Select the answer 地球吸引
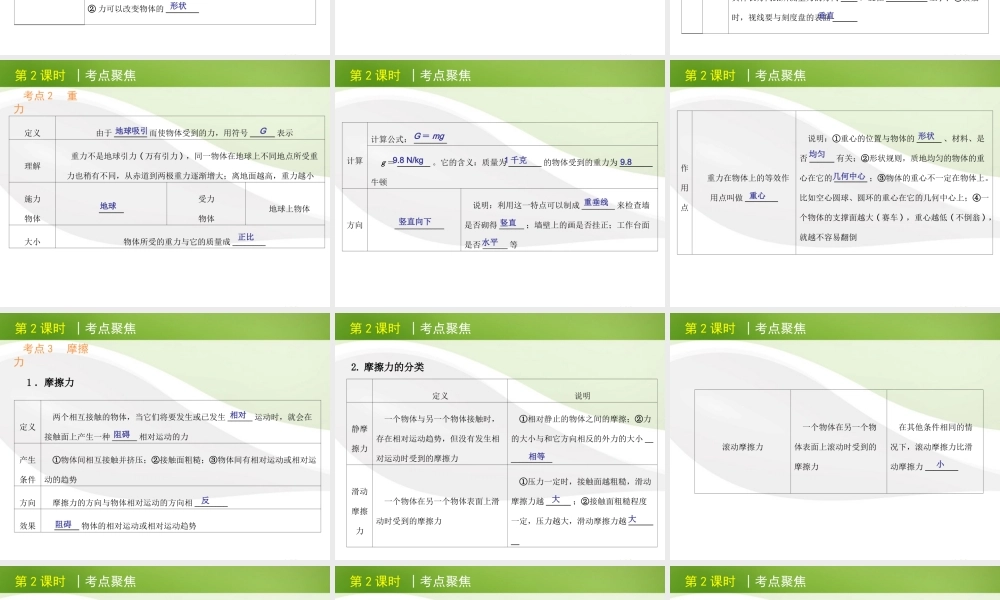The width and height of the screenshot is (1000, 600). [x=131, y=131]
